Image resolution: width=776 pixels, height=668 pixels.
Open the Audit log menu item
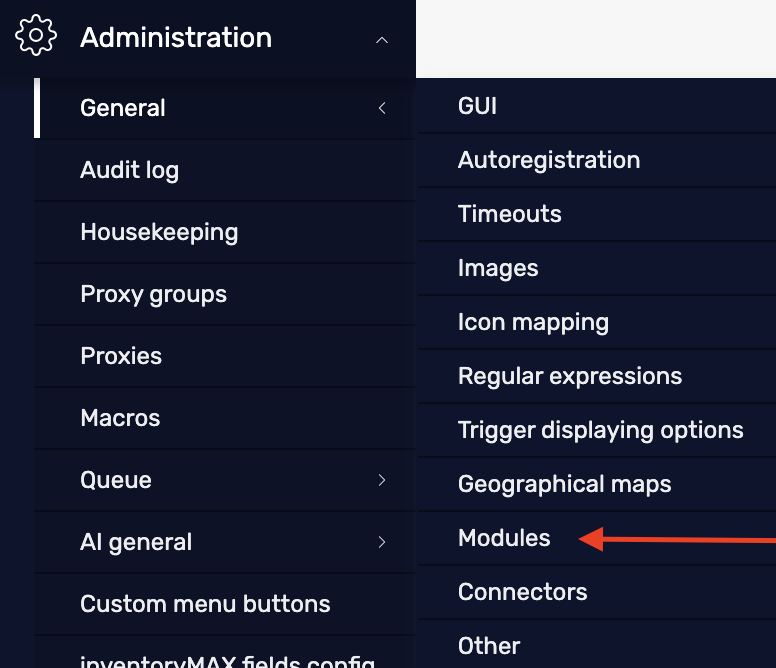tap(129, 170)
